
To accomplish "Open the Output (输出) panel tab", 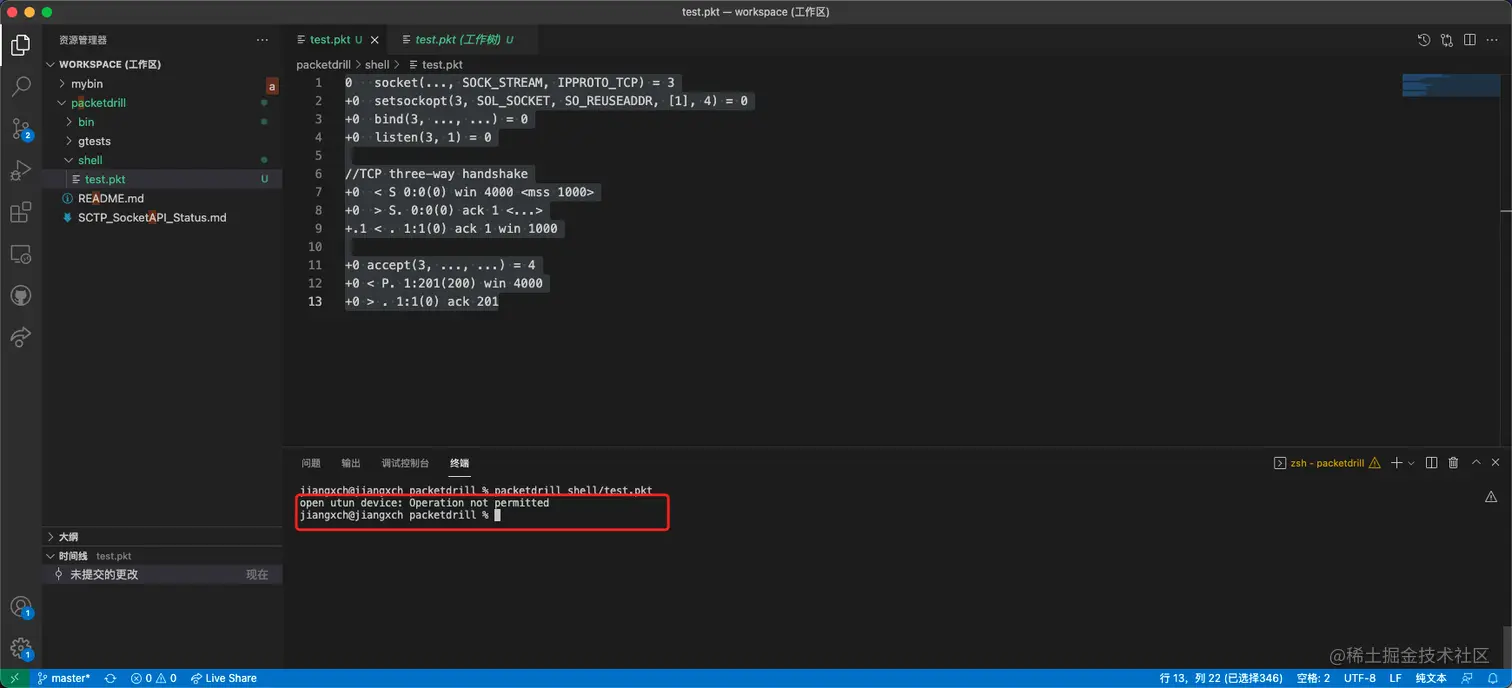I will click(x=351, y=463).
